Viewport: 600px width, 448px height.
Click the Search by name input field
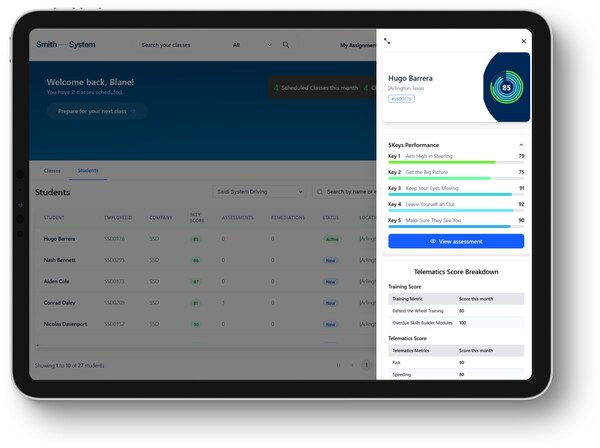[350, 191]
